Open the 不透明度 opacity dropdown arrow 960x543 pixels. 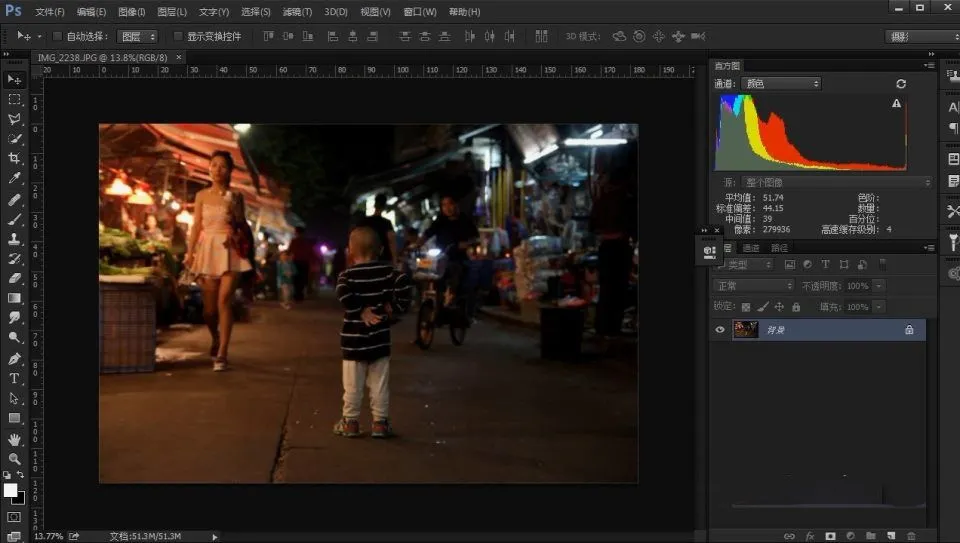click(x=879, y=286)
